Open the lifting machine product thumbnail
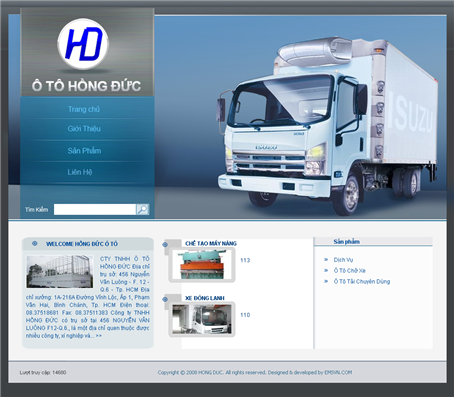 (202, 265)
